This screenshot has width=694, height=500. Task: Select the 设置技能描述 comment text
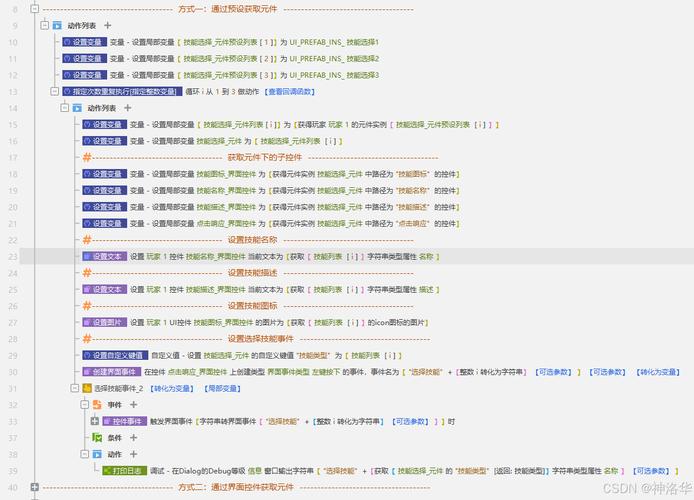(252, 273)
